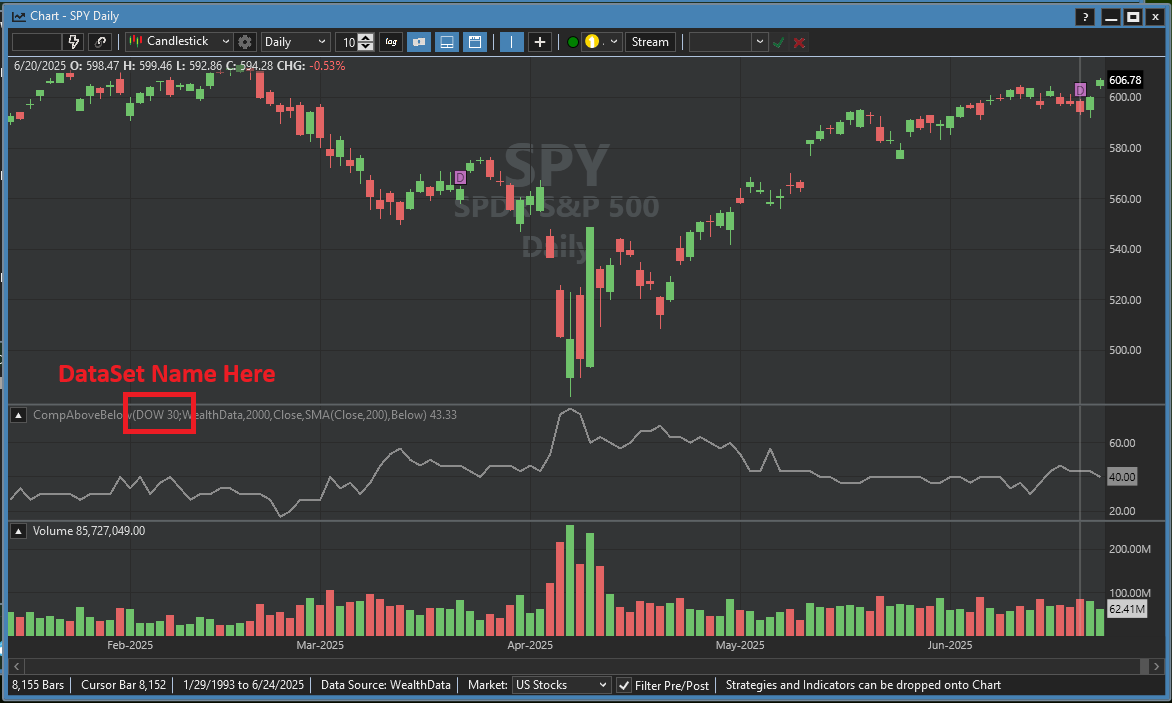Click the Stream button
Screen dimensions: 1172x703
(650, 42)
